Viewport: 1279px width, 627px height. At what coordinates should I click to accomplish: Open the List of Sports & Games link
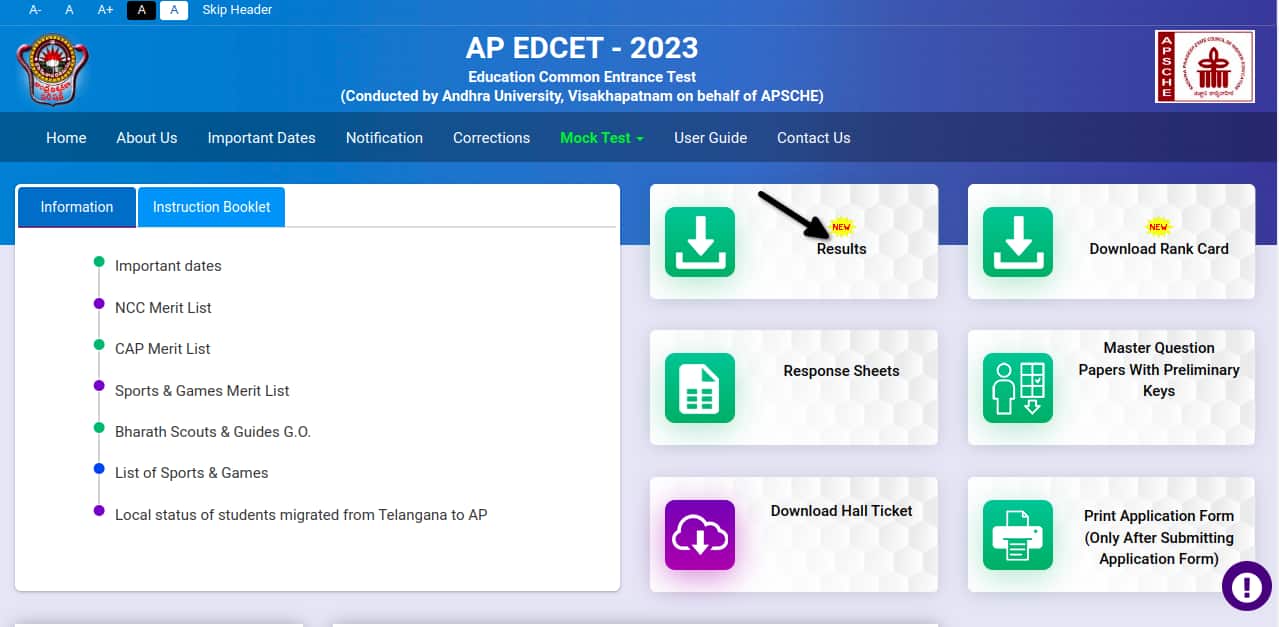[192, 473]
